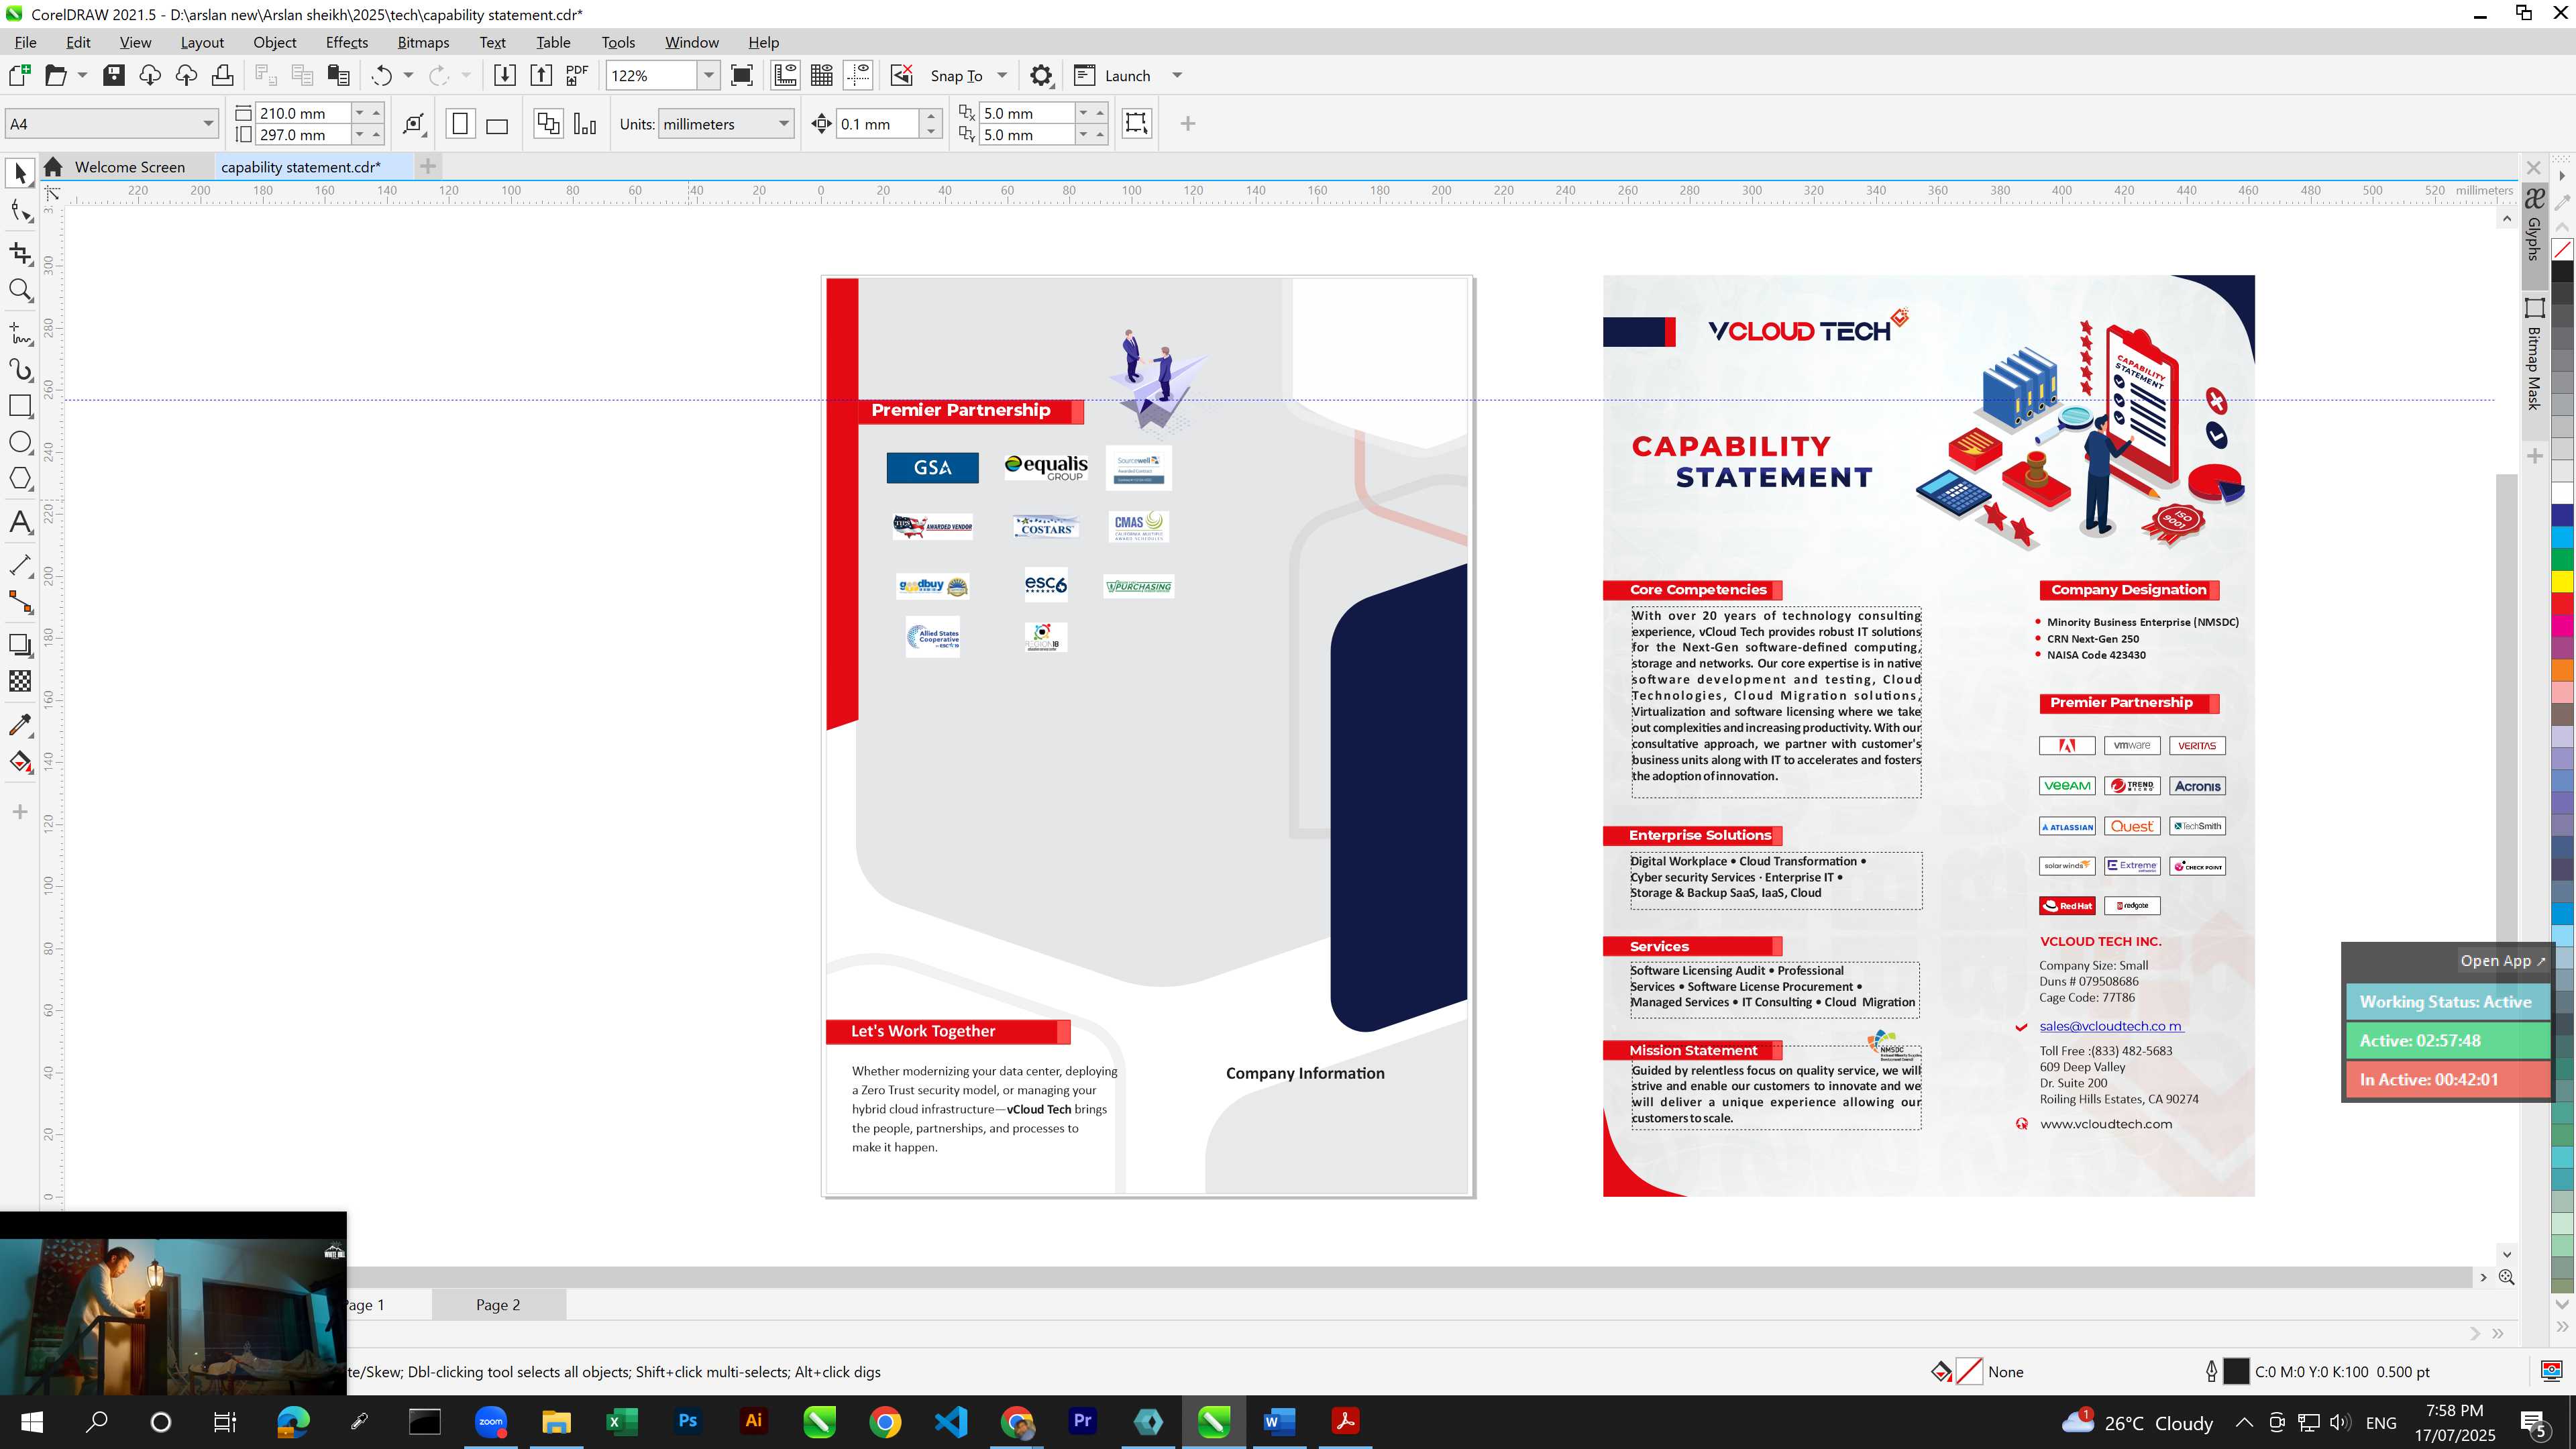Select the Interactive Fill tool
The image size is (2576, 1449).
click(x=20, y=762)
